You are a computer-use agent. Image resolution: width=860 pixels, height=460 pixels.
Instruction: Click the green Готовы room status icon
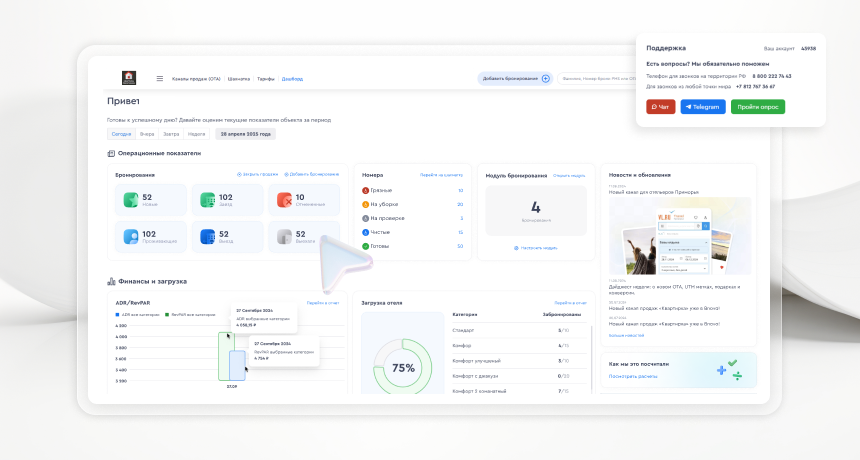click(x=365, y=246)
